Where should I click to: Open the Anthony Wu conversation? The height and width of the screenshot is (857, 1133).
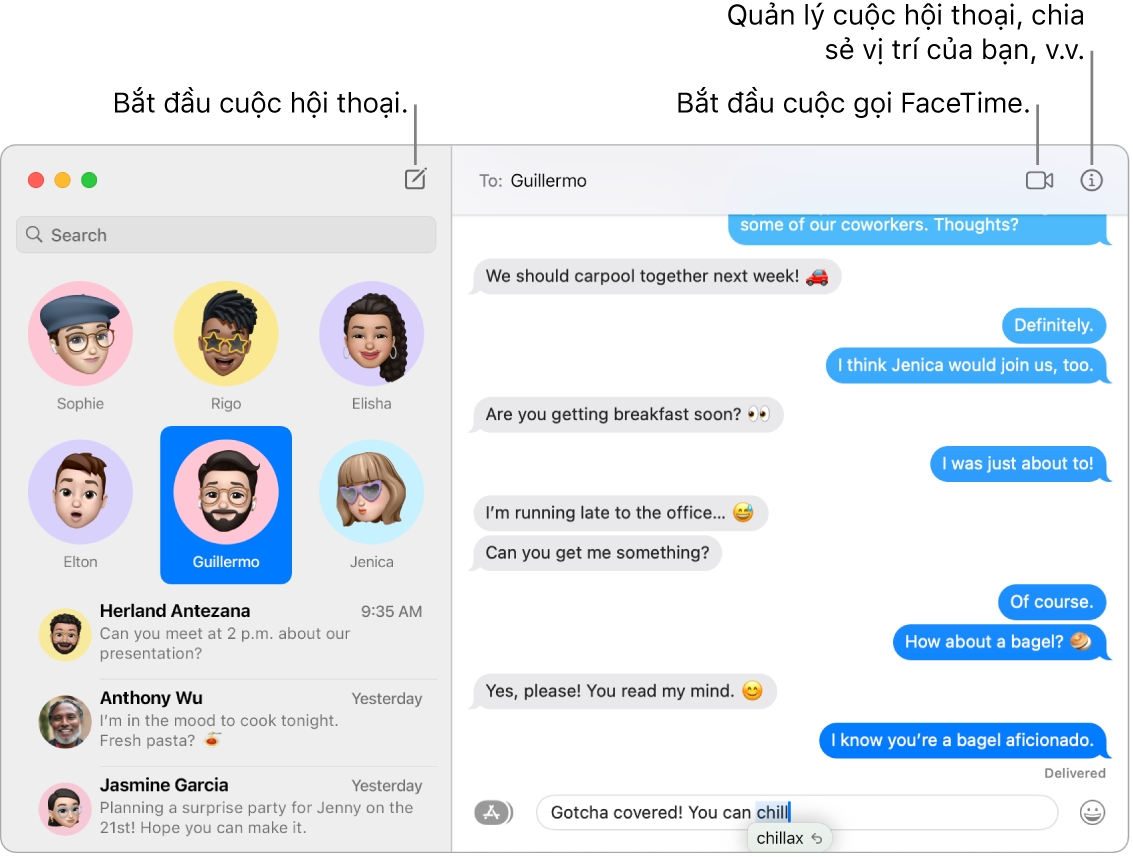[231, 720]
